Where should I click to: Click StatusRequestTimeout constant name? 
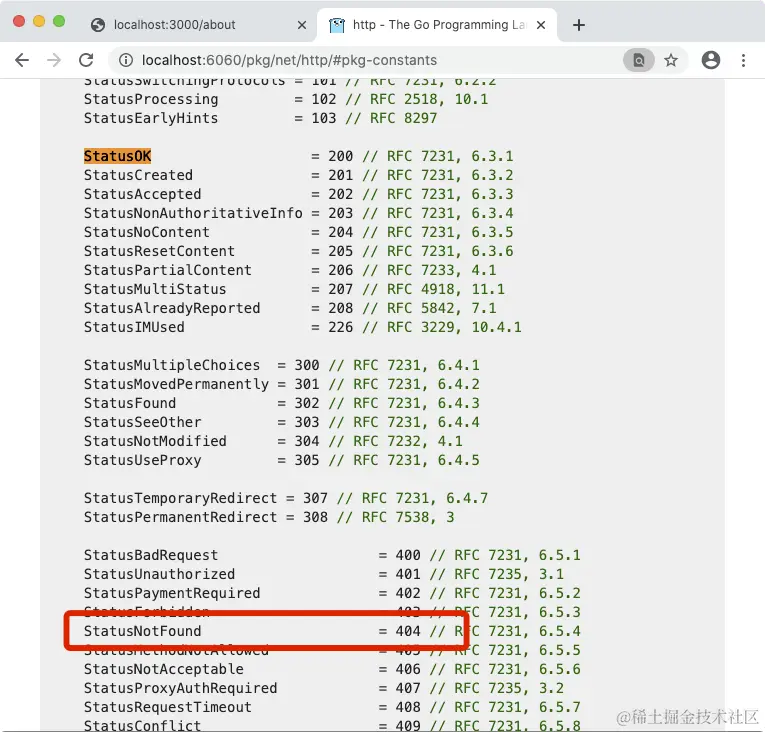point(168,708)
